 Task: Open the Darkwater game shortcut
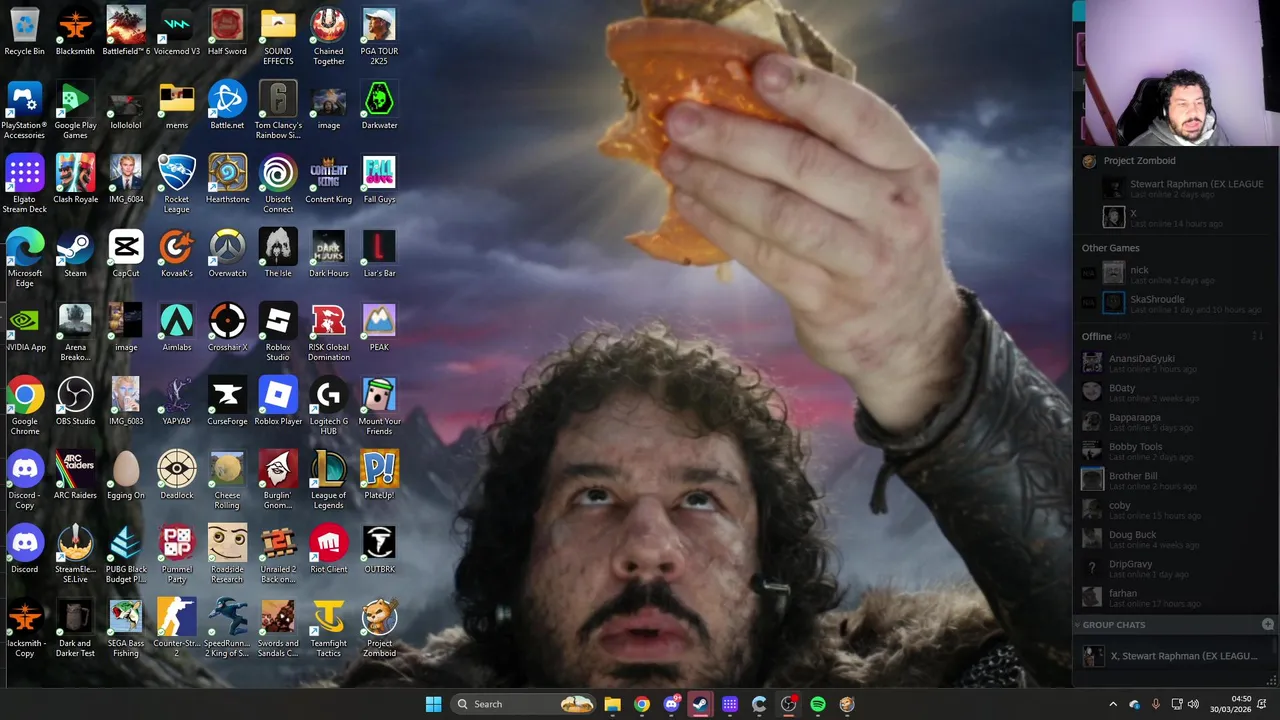379,107
